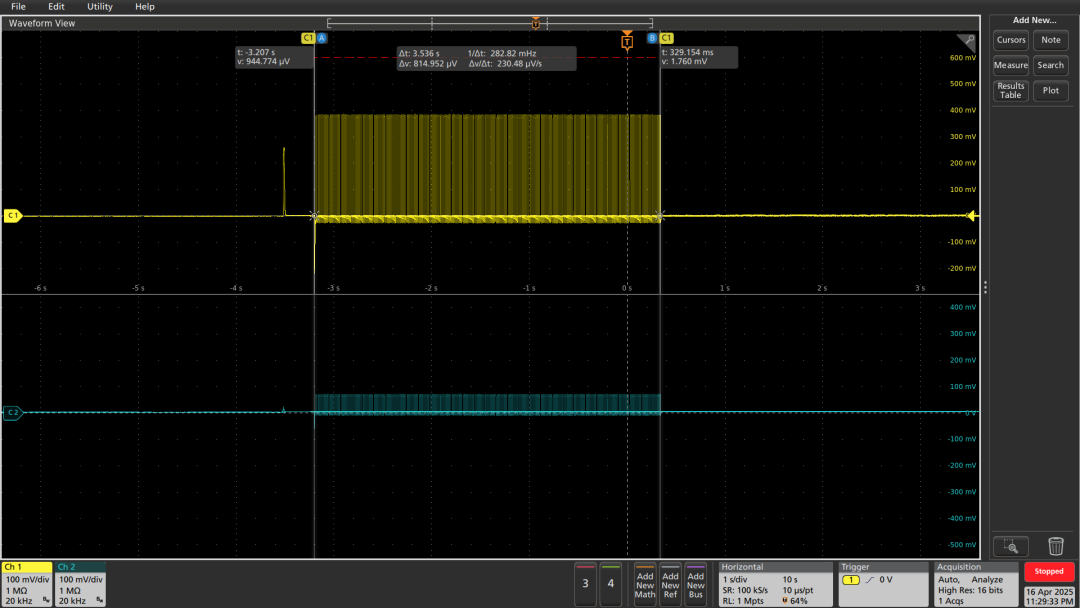Add new Measure from side panel

(x=1010, y=65)
